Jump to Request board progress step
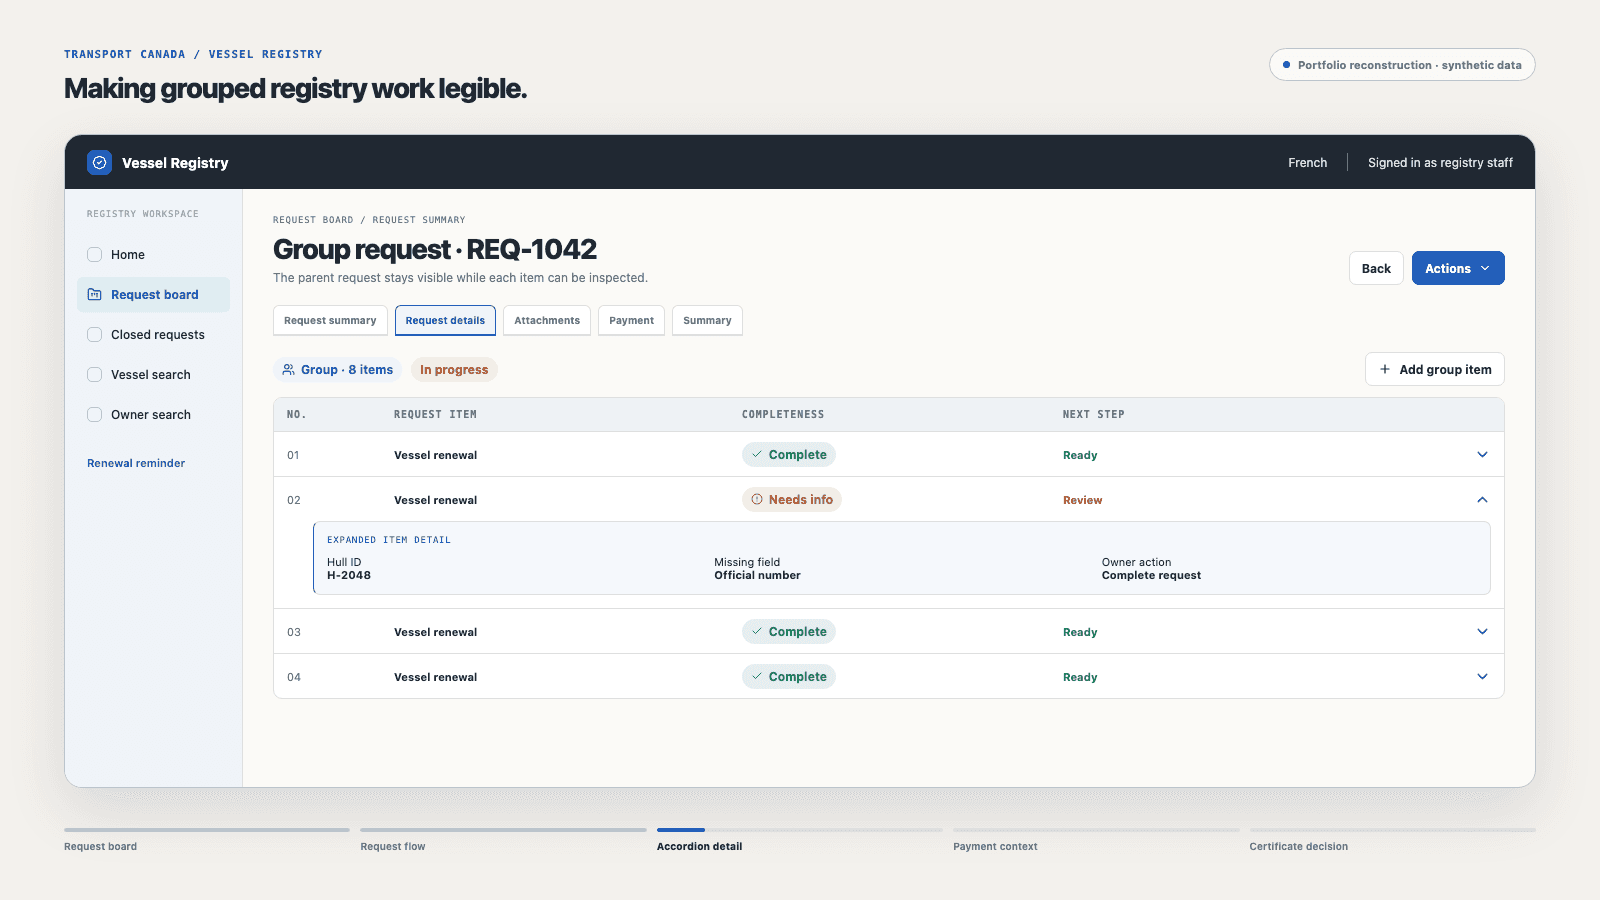Viewport: 1600px width, 900px height. (x=207, y=839)
